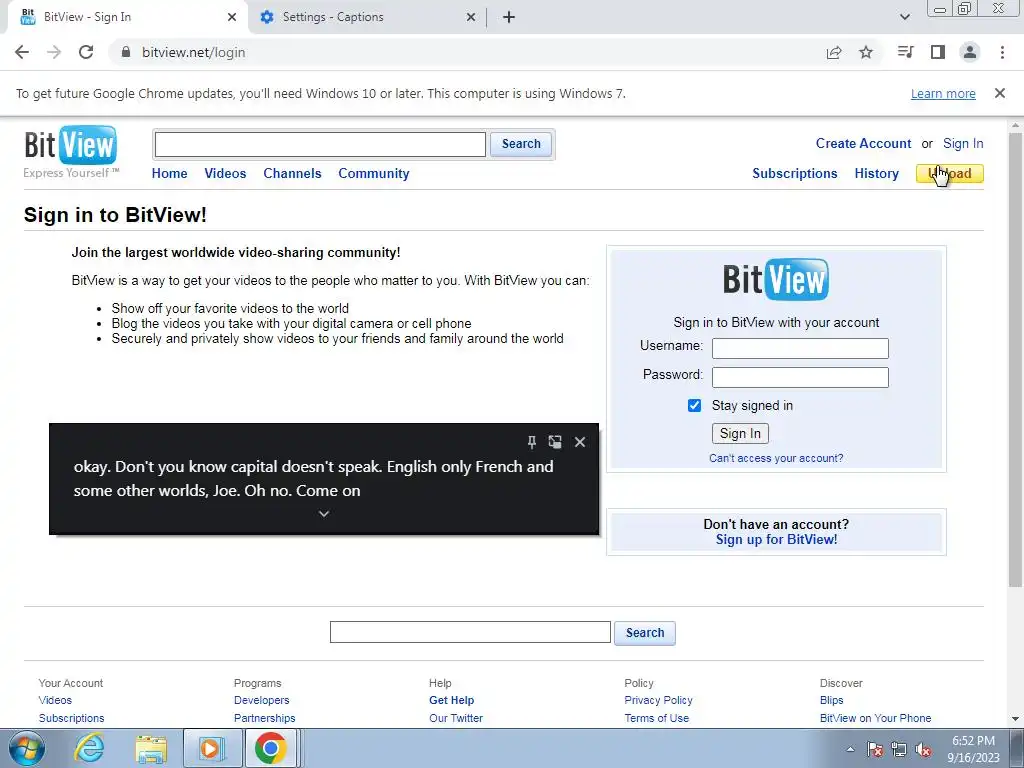This screenshot has width=1024, height=768.
Task: Open Windows Explorer folder in taskbar
Action: tap(151, 749)
